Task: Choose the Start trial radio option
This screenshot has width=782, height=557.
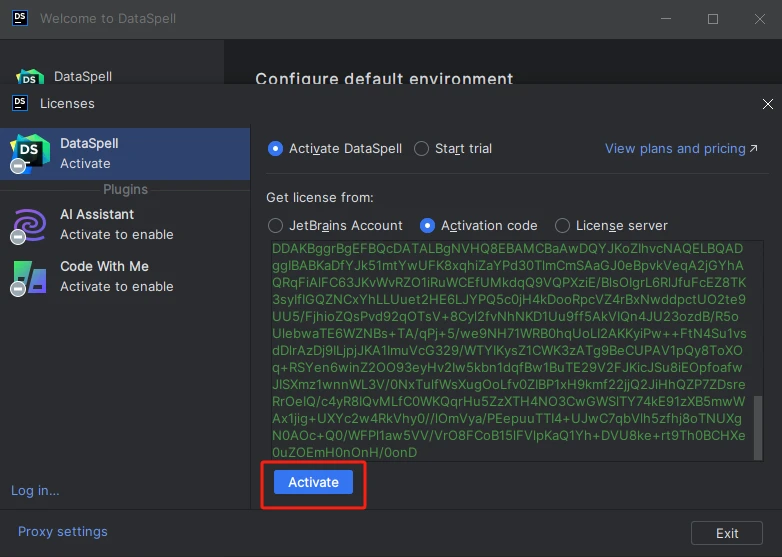Action: [x=422, y=149]
